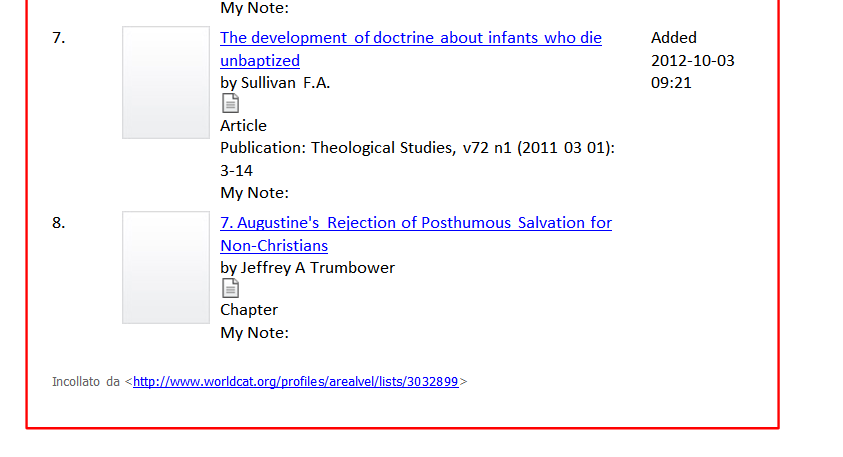
Task: Click list number '7.' in the left margin
Action: 59,38
